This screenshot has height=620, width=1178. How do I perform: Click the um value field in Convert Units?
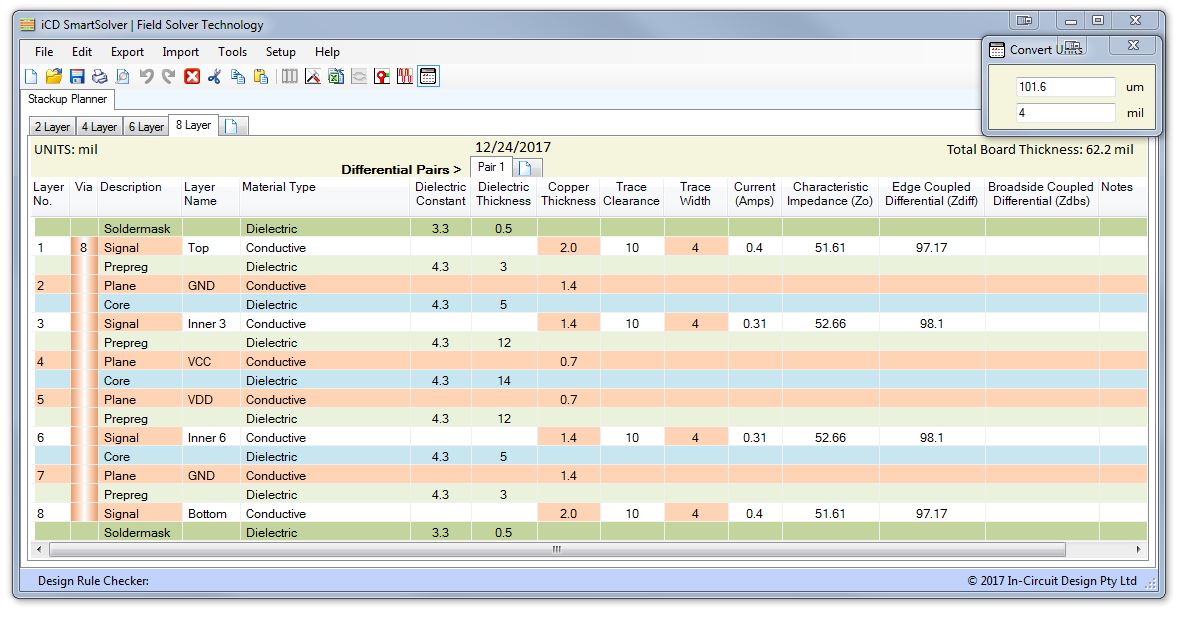point(1065,87)
